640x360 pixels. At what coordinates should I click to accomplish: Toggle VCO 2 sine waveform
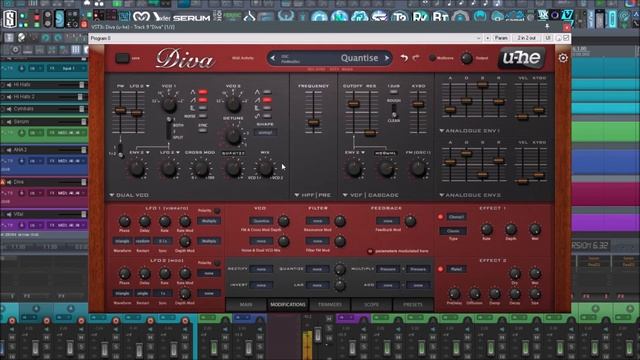pyautogui.click(x=267, y=116)
